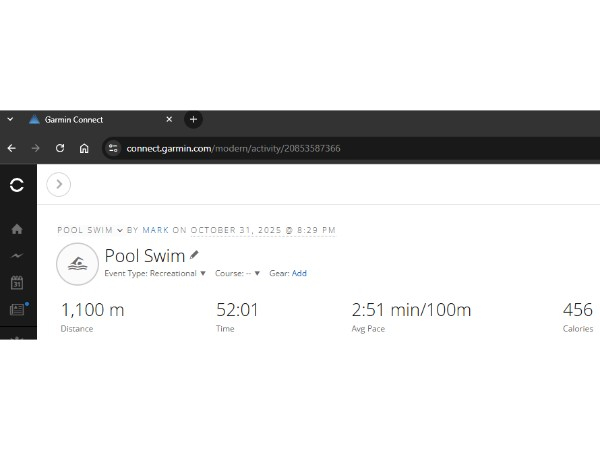Image resolution: width=600 pixels, height=450 pixels.
Task: Open the Calendar sidebar icon
Action: pos(17,283)
